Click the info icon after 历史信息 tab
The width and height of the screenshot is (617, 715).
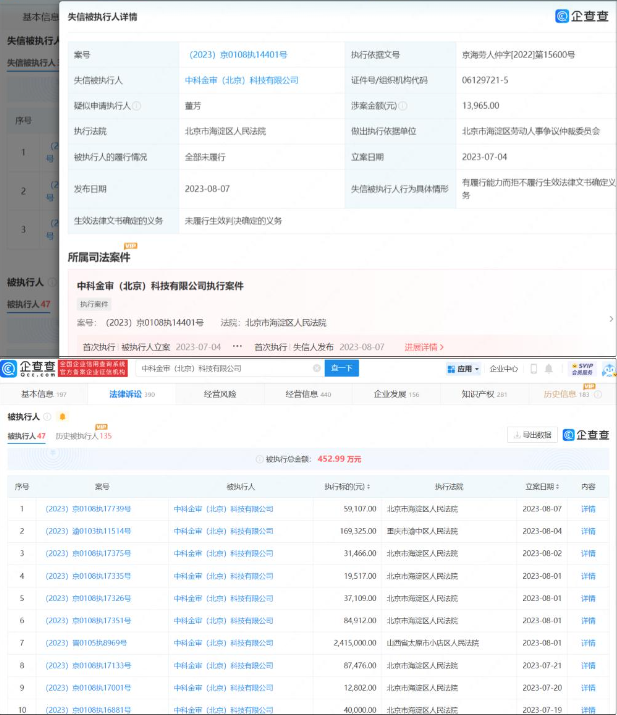598,394
